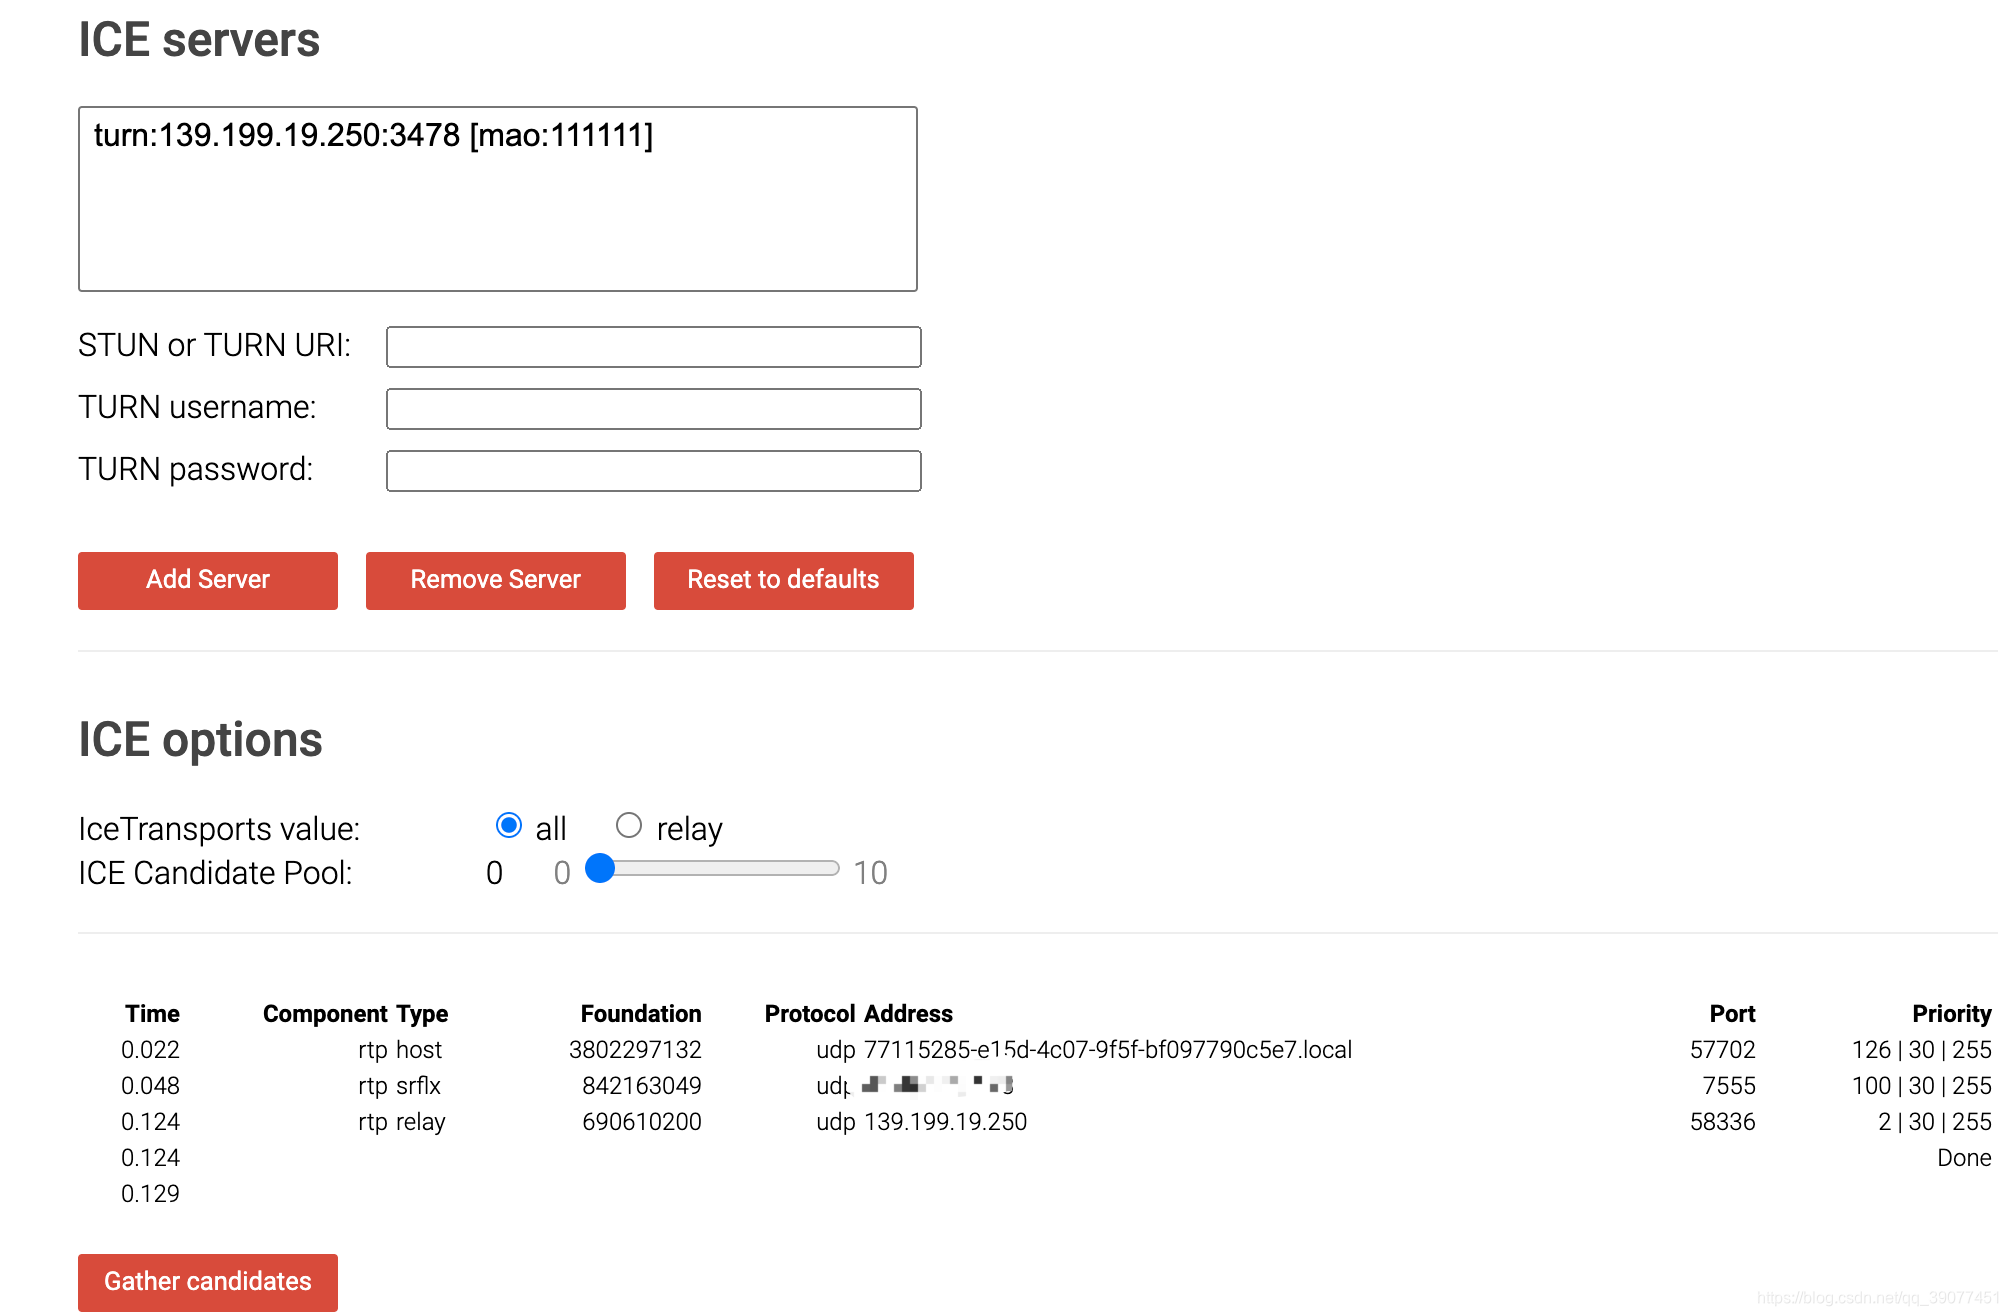Select the 'relay' IceTransports radio button

tap(628, 826)
